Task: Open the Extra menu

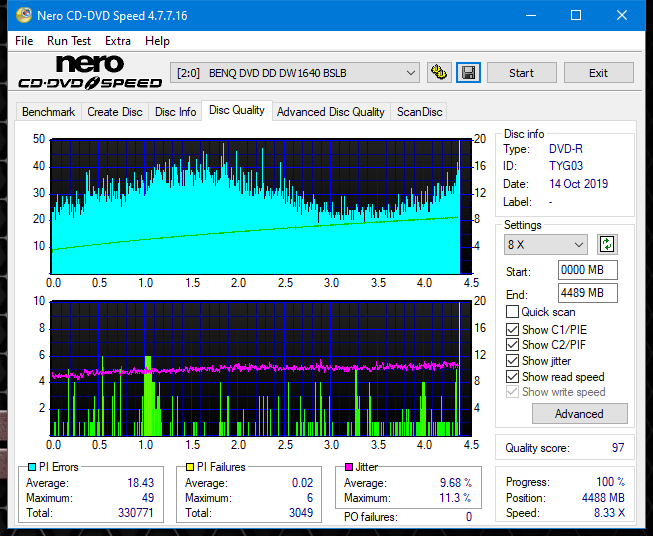Action: click(x=117, y=41)
